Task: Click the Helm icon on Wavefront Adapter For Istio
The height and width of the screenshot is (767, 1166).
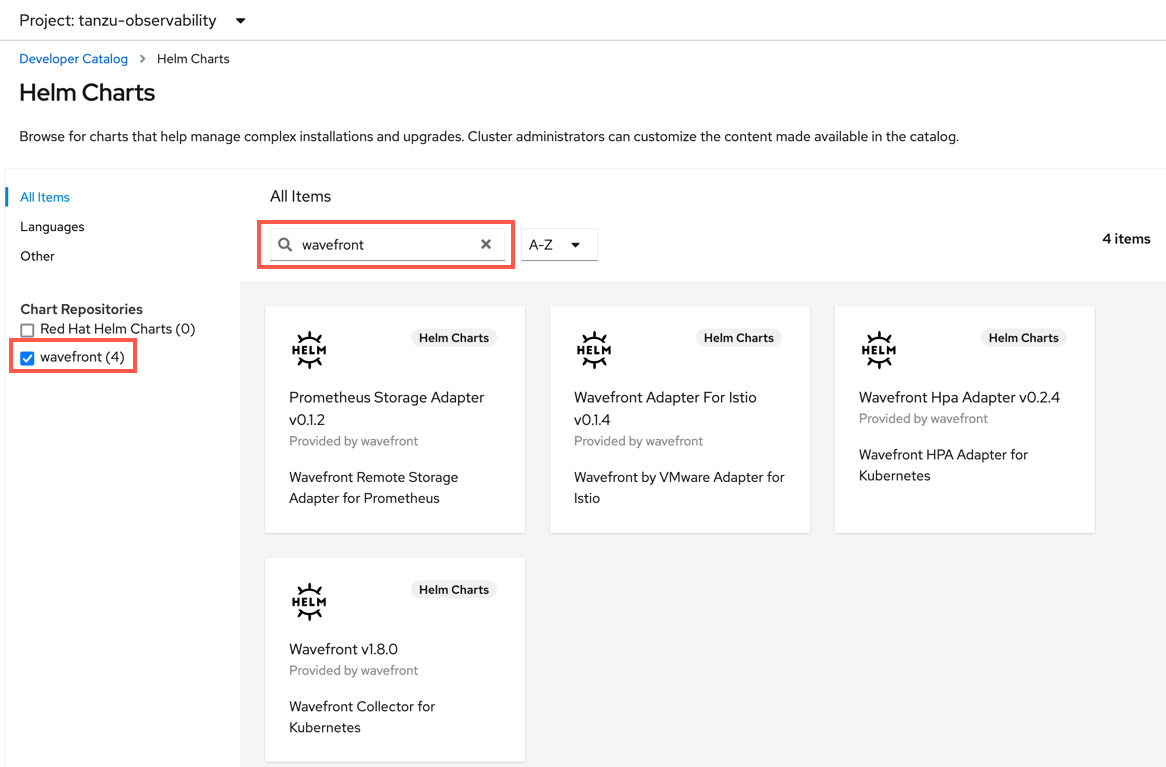Action: [593, 350]
